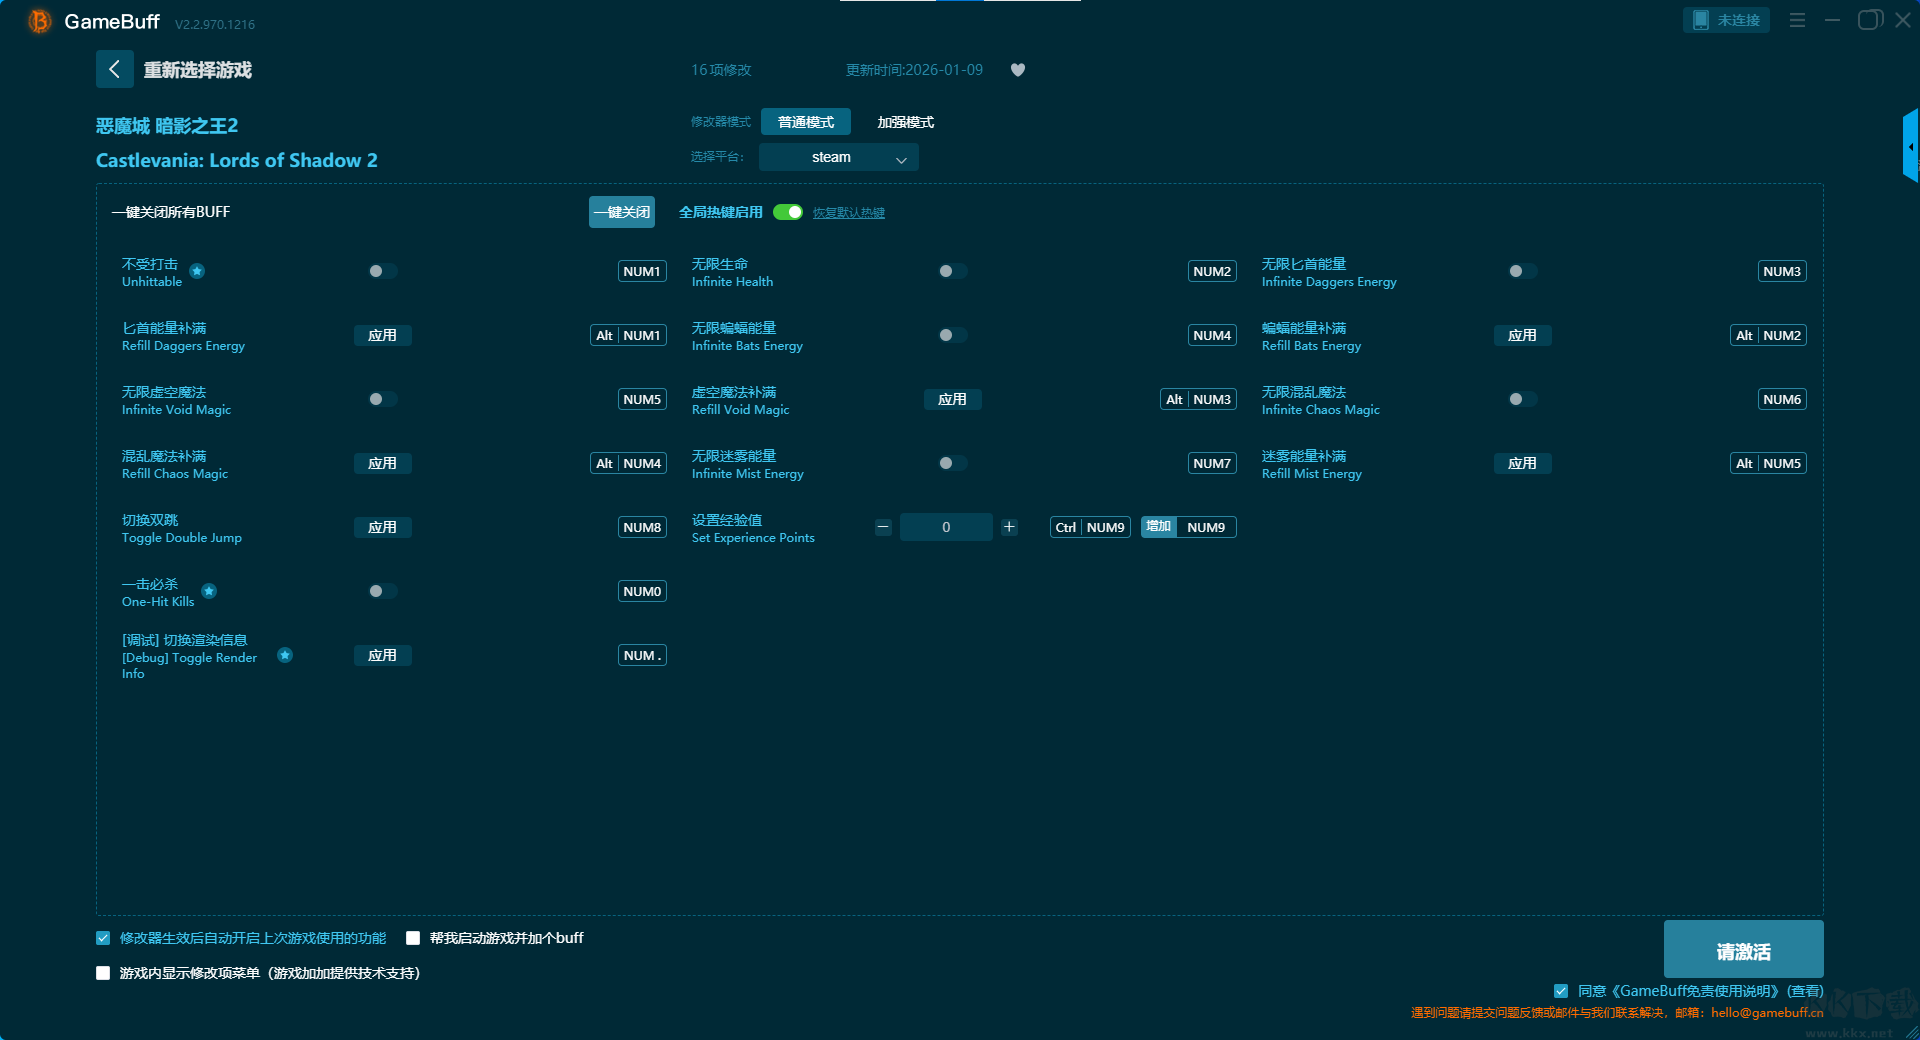Screen dimensions: 1920x1040
Task: Expand the side panel handle on the right edge
Action: point(1910,146)
